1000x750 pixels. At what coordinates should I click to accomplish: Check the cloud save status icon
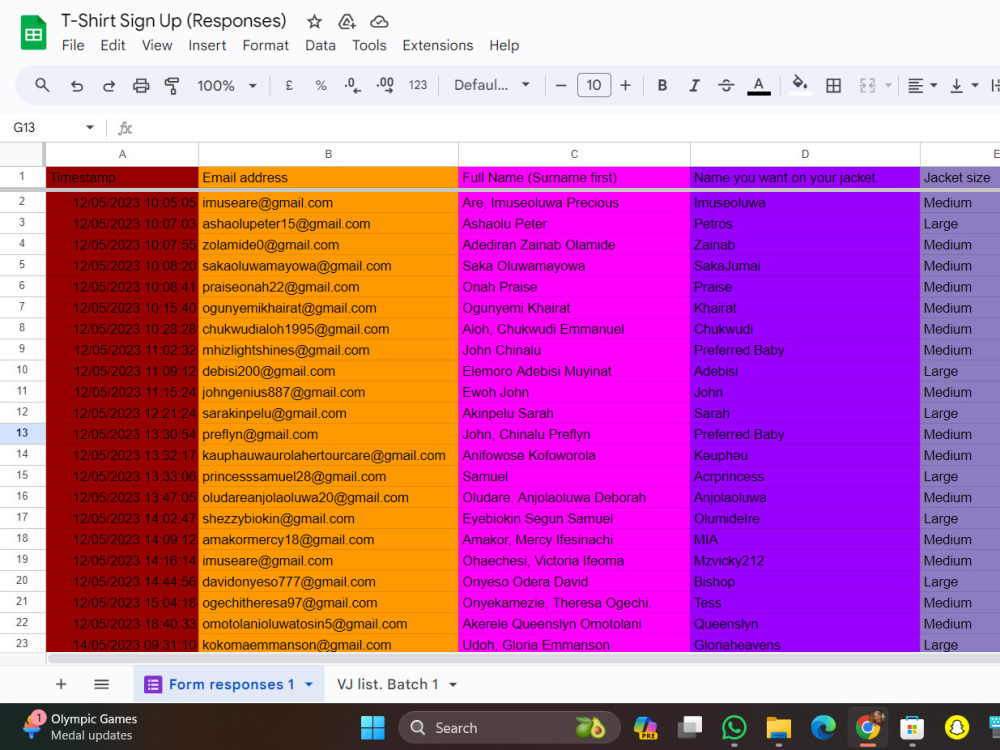click(379, 22)
